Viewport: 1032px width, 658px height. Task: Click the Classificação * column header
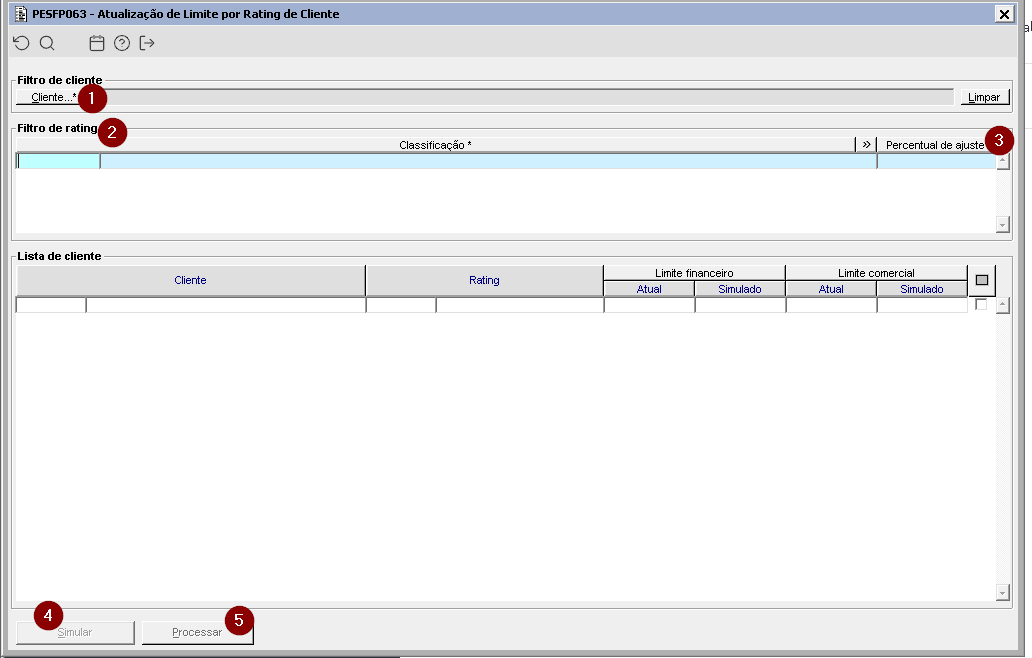435,145
